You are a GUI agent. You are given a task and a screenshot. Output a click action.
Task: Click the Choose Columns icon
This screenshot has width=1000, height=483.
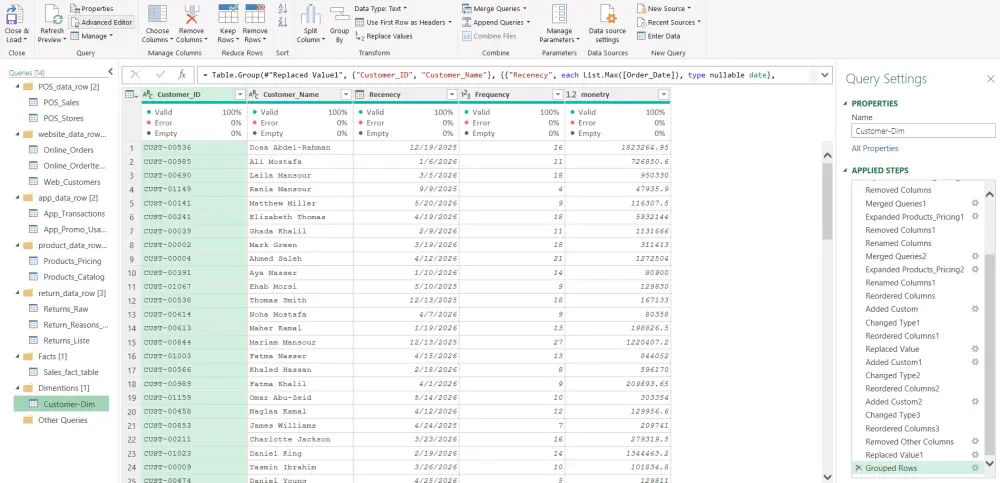click(157, 14)
